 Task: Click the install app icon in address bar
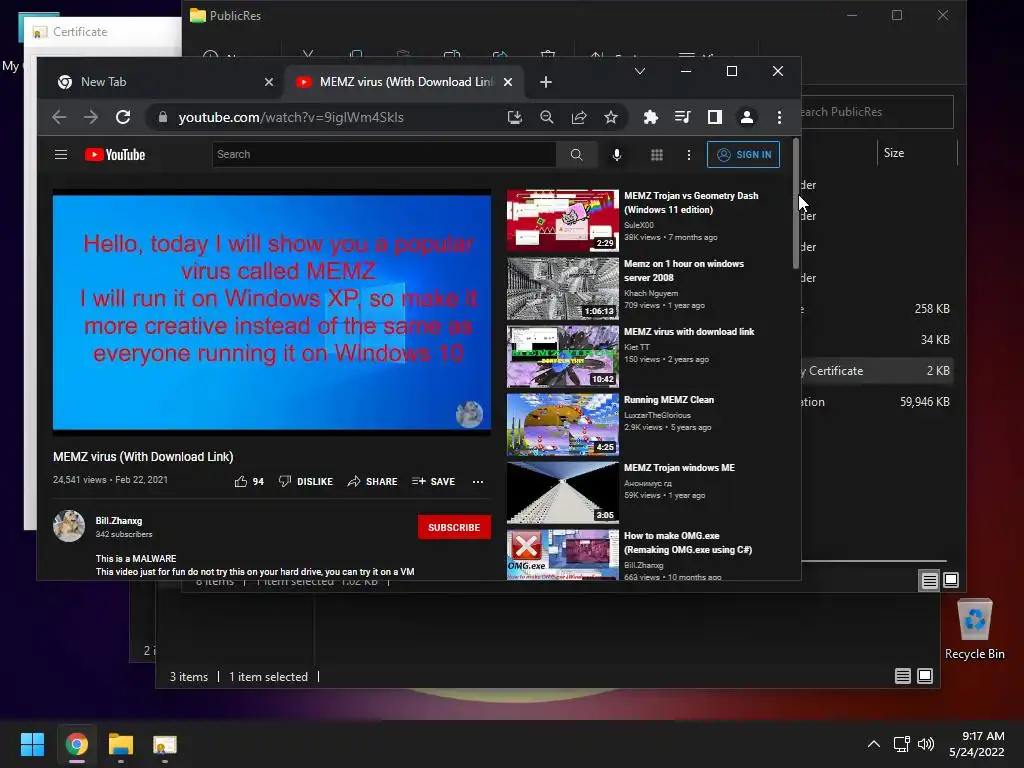515,117
